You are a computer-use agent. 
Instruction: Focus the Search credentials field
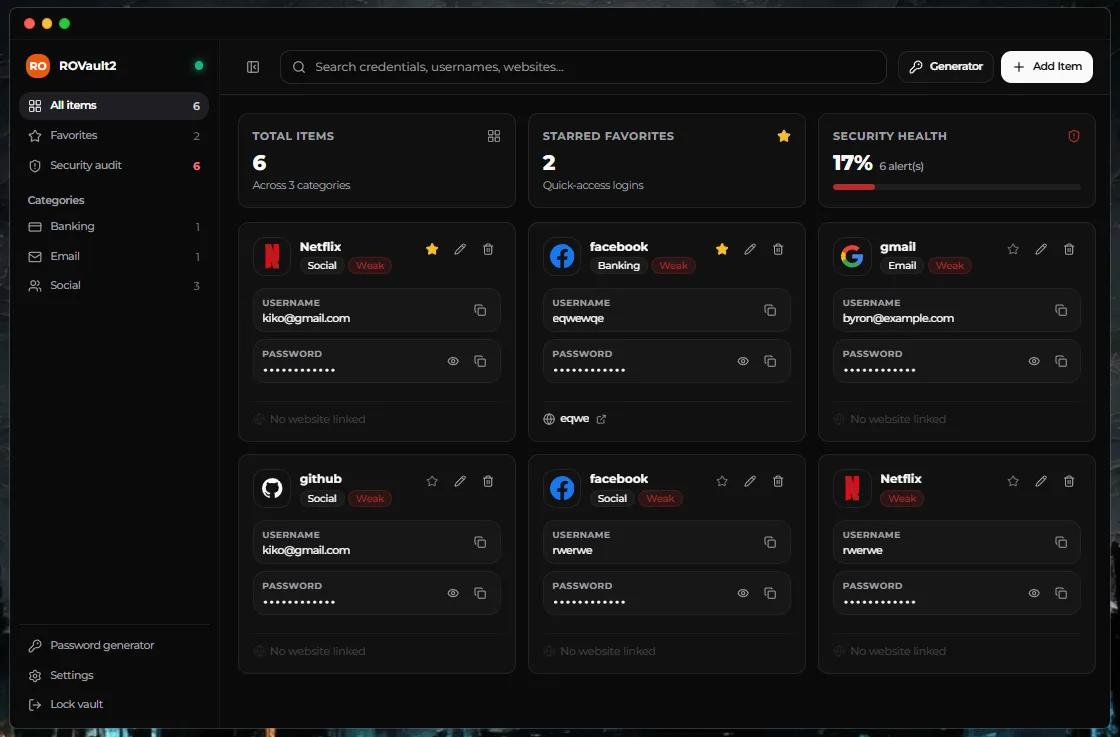click(x=583, y=66)
